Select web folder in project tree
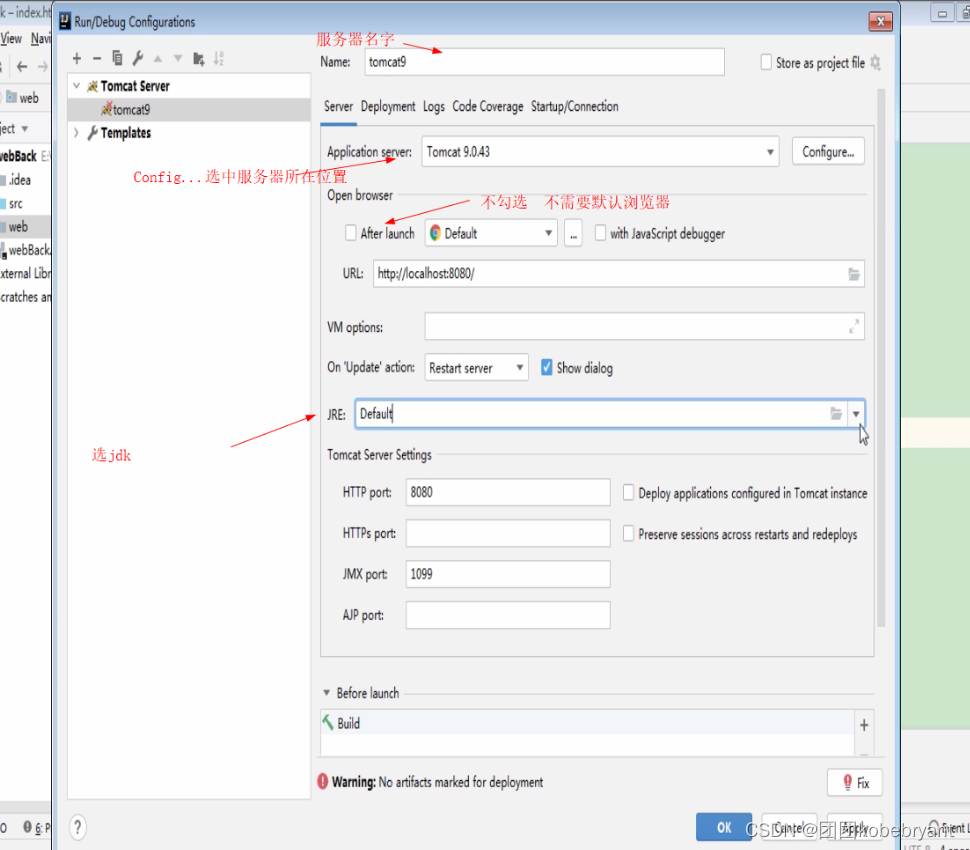The image size is (970, 850). point(18,227)
